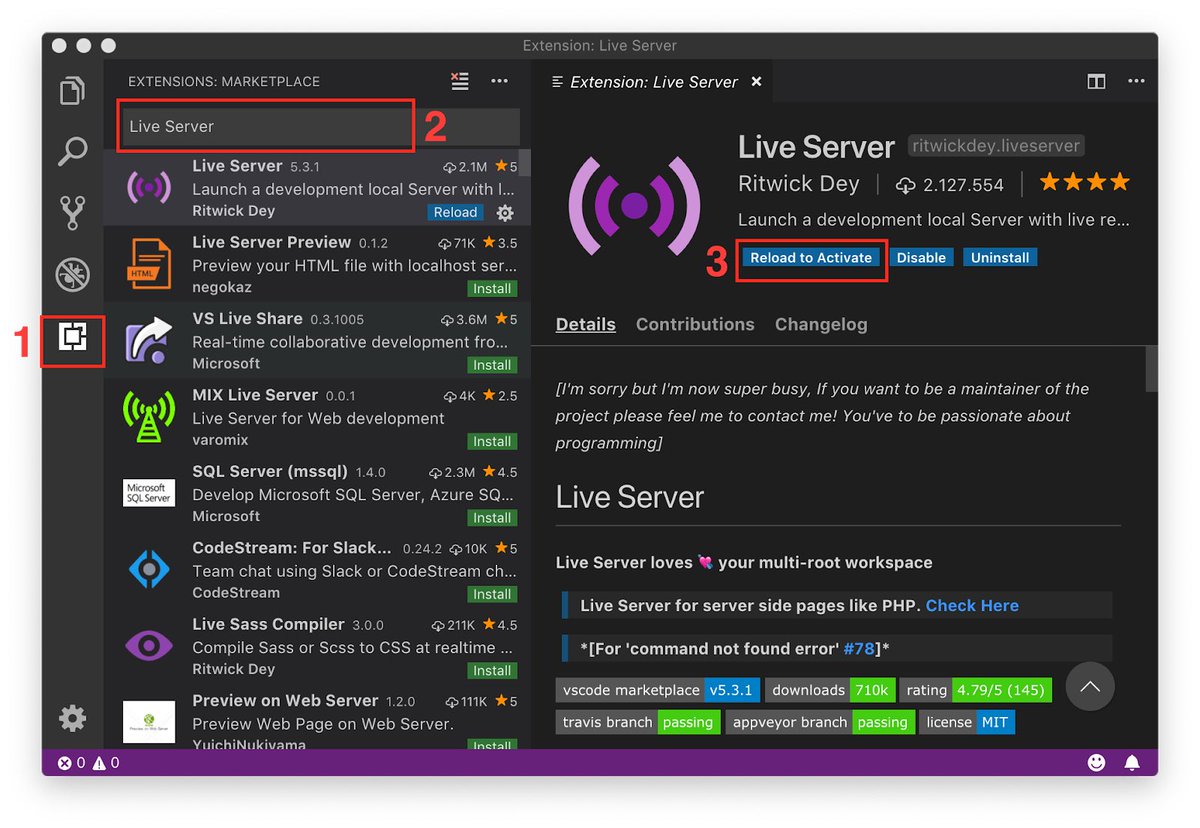The image size is (1200, 828).
Task: Select Live Server Preview HTML file icon
Action: 149,263
